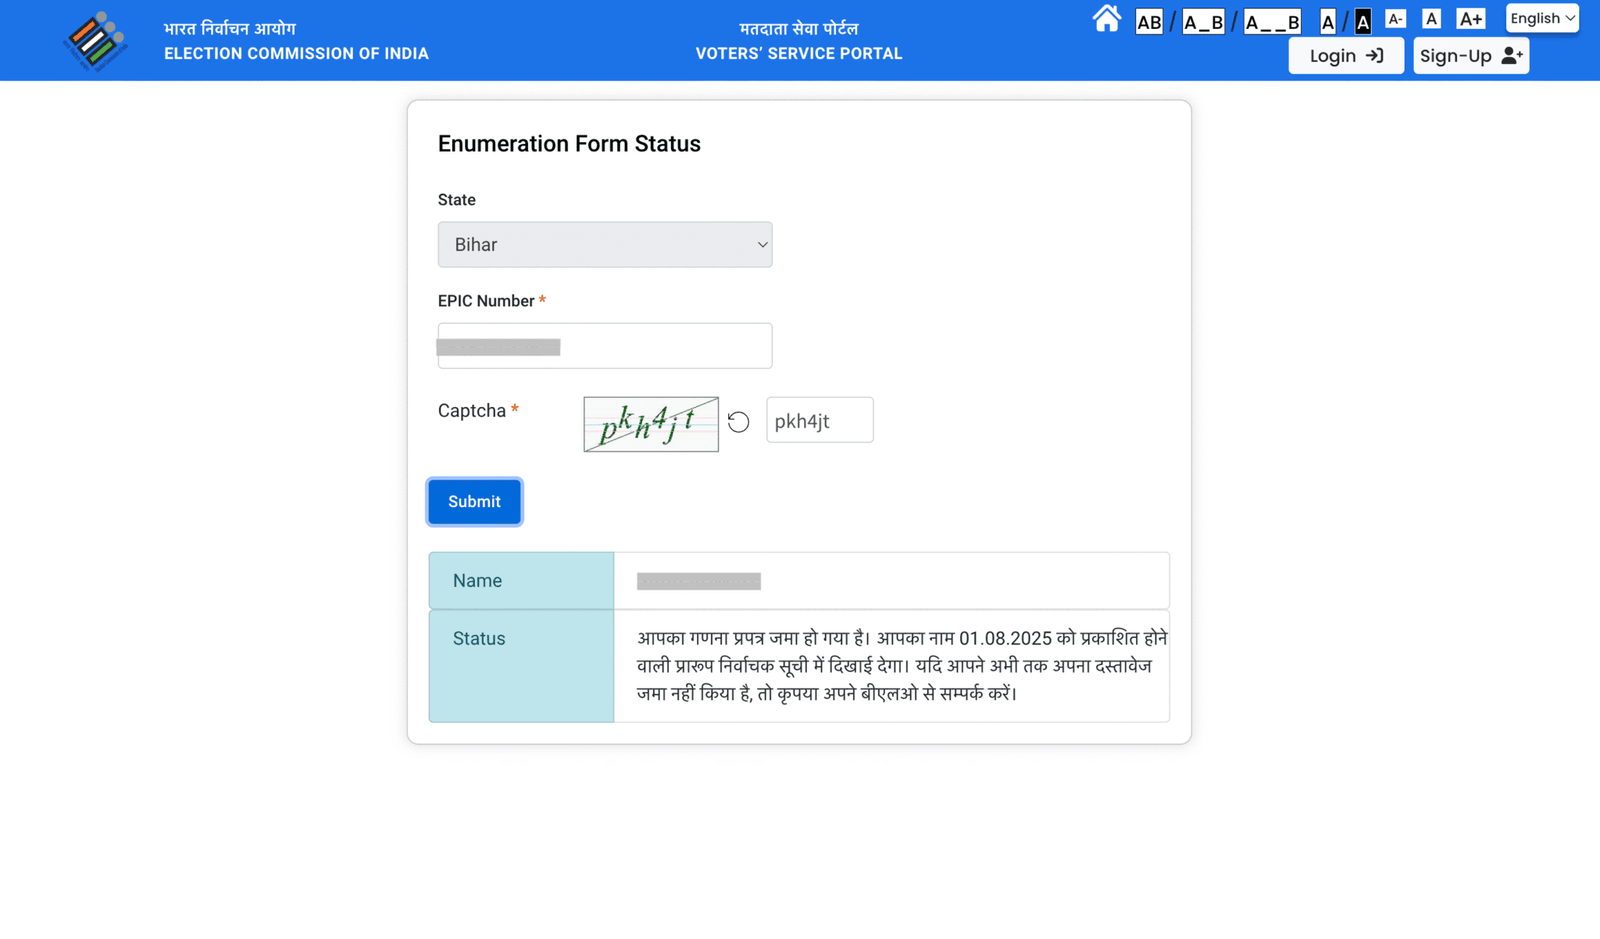1600x939 pixels.
Task: Click the EPIC Number input field
Action: (604, 345)
